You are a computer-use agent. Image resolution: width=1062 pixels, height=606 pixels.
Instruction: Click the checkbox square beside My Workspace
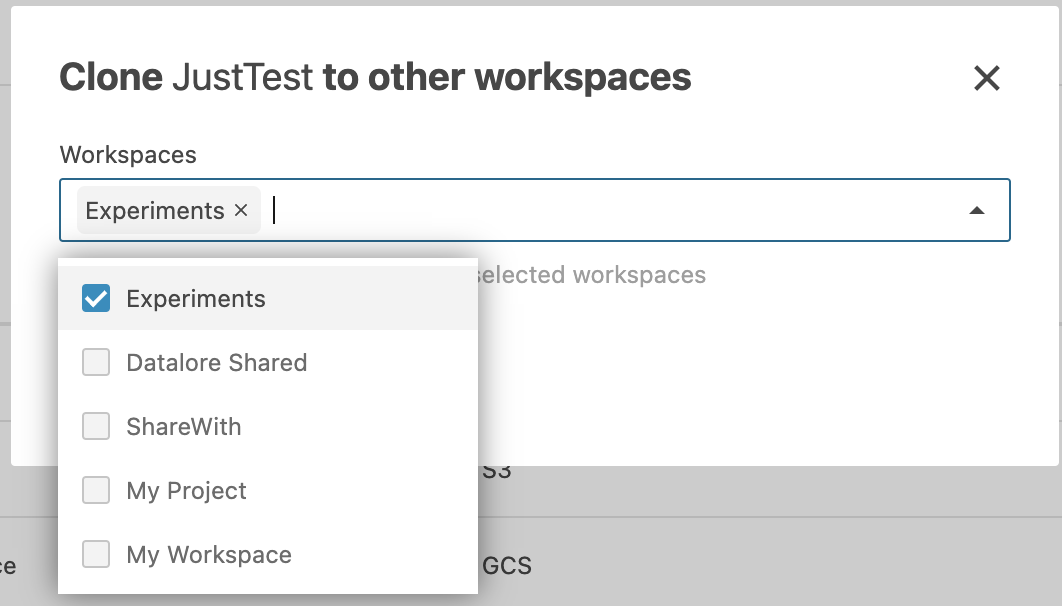point(96,554)
